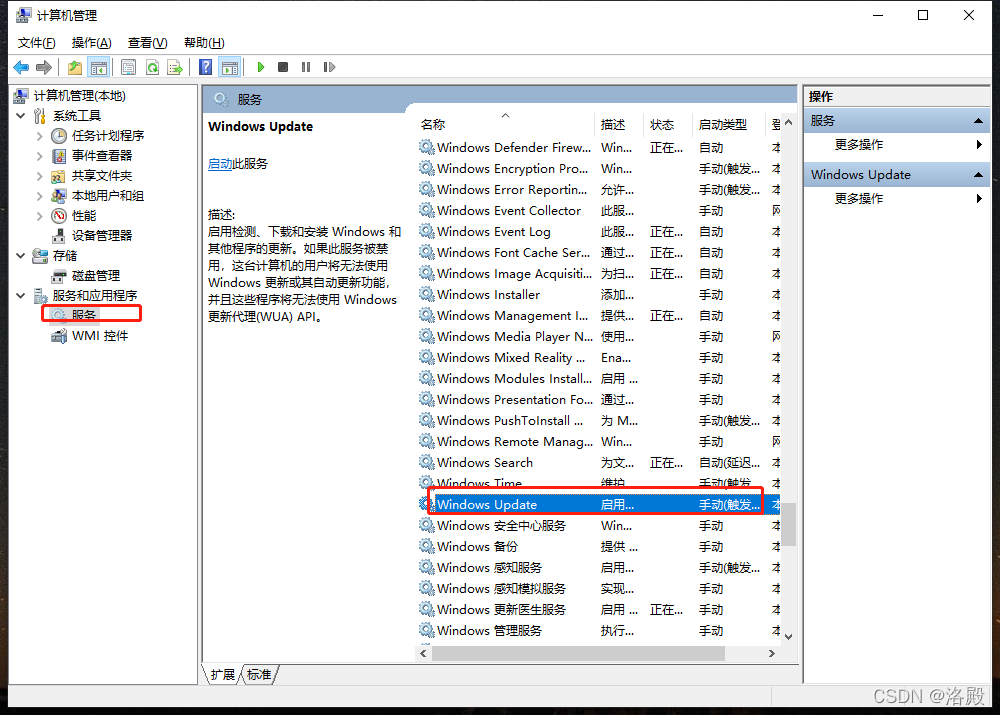This screenshot has width=1000, height=715.
Task: Expand the 性能 tree node
Action: 40,216
